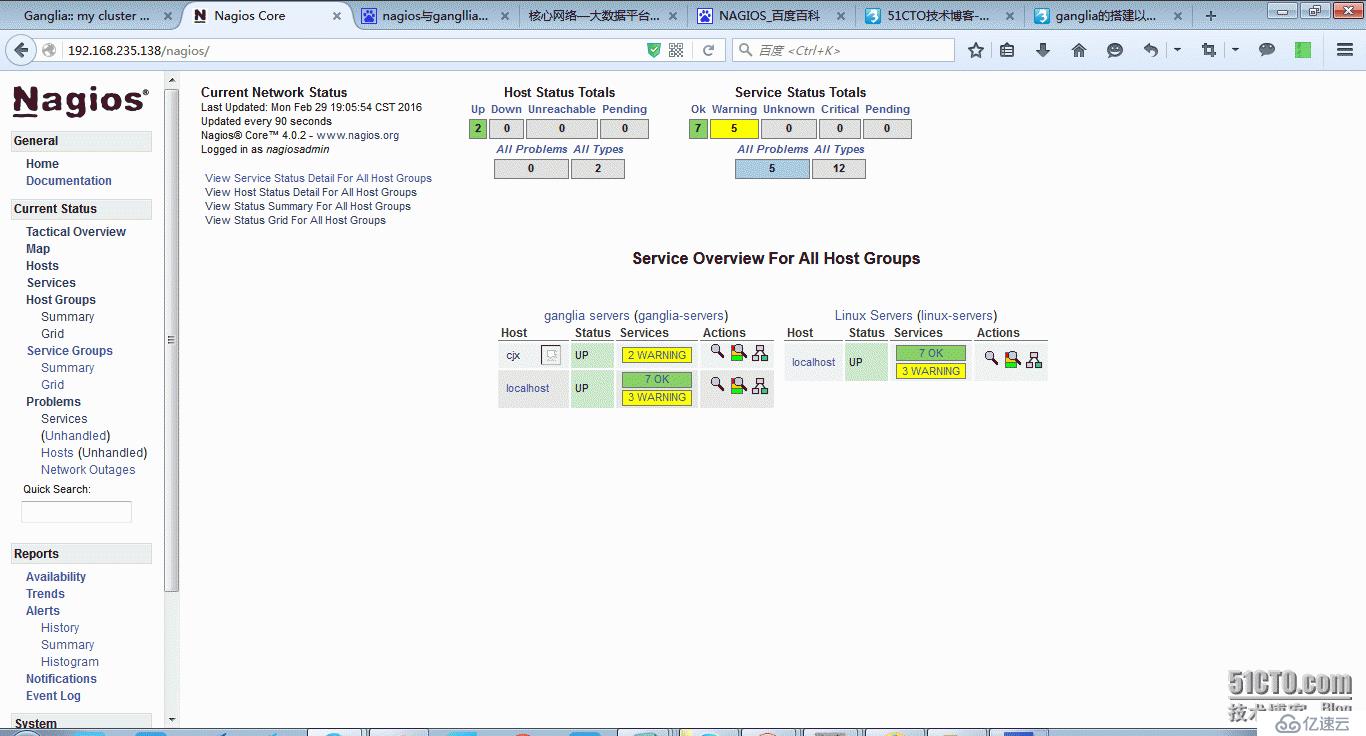Viewport: 1366px width, 736px height.
Task: Click the 2 WARNING badge for cjx
Action: (657, 355)
